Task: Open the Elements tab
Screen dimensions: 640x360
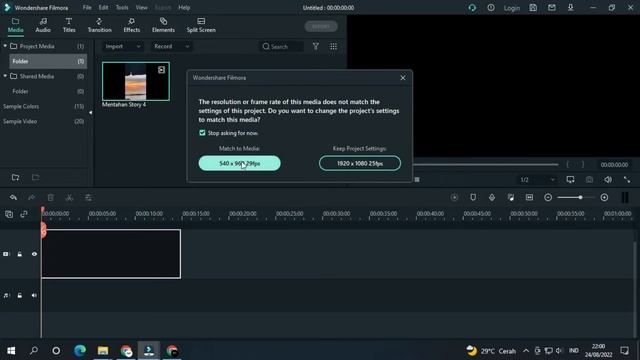Action: [163, 25]
